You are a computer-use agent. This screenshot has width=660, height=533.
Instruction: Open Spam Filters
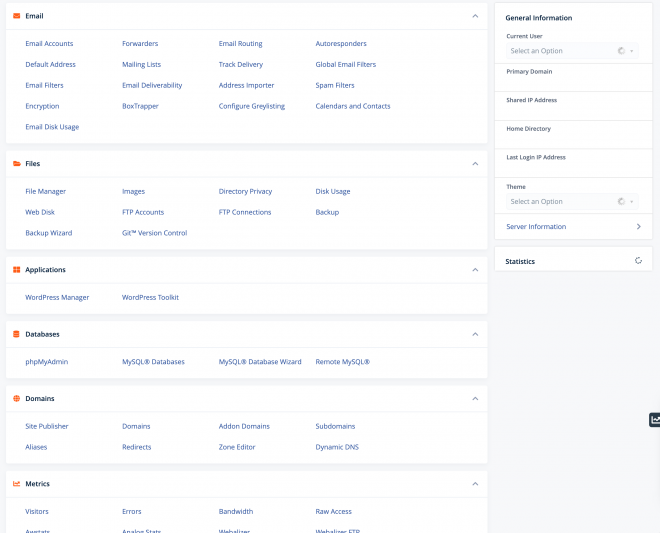(335, 85)
